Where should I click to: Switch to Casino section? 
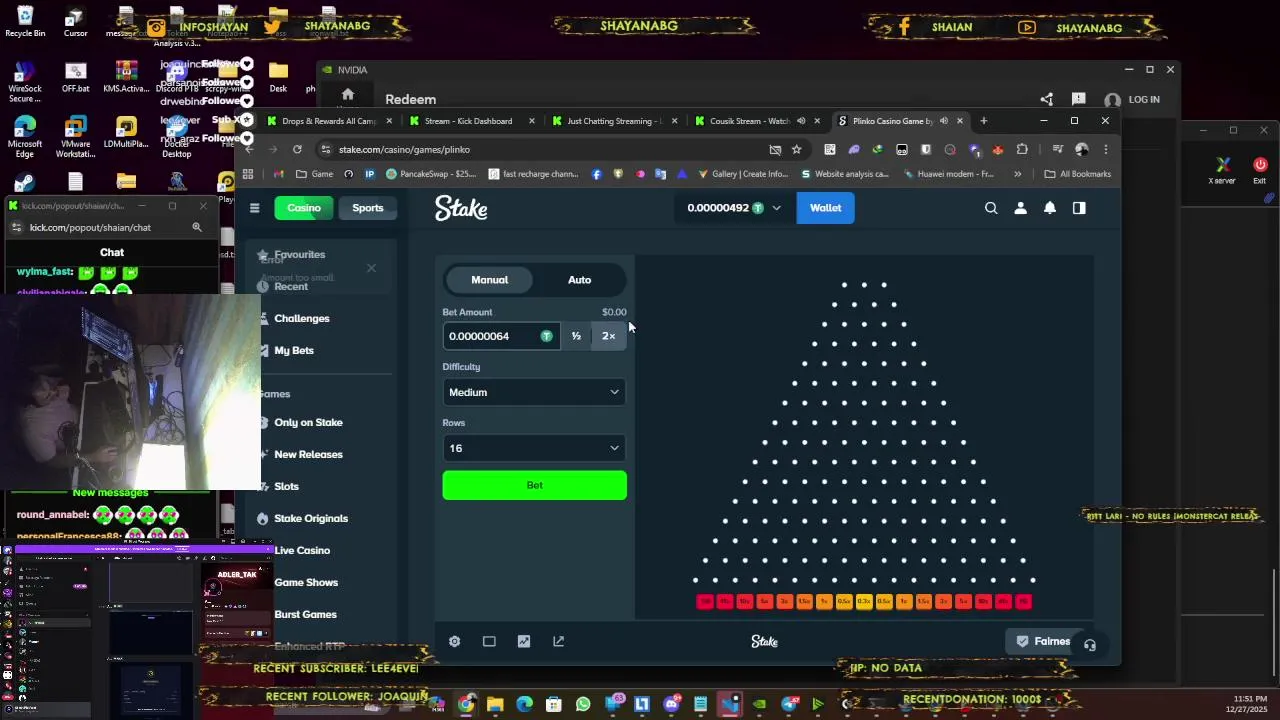pyautogui.click(x=304, y=208)
